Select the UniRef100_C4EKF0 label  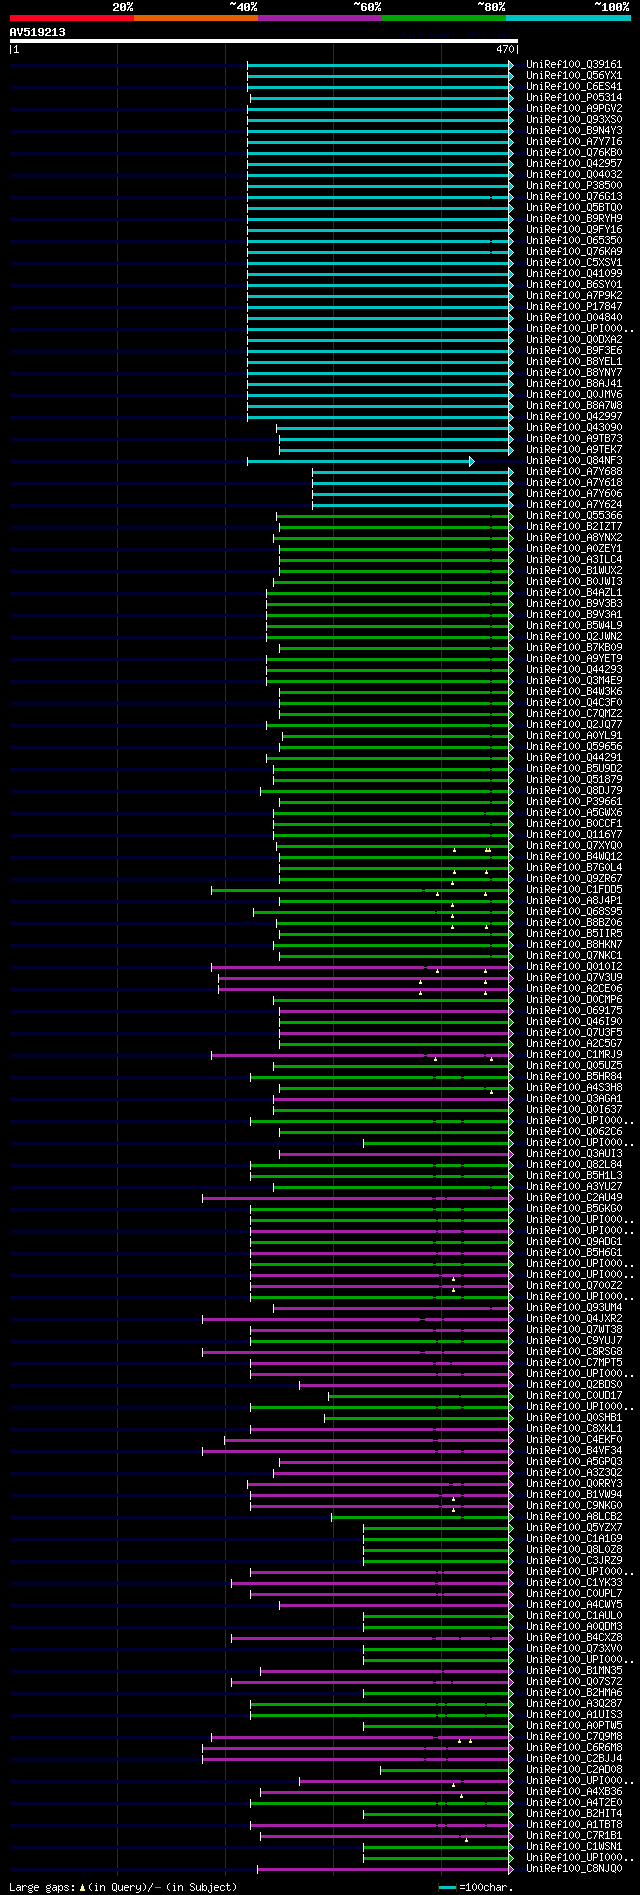pos(574,1439)
